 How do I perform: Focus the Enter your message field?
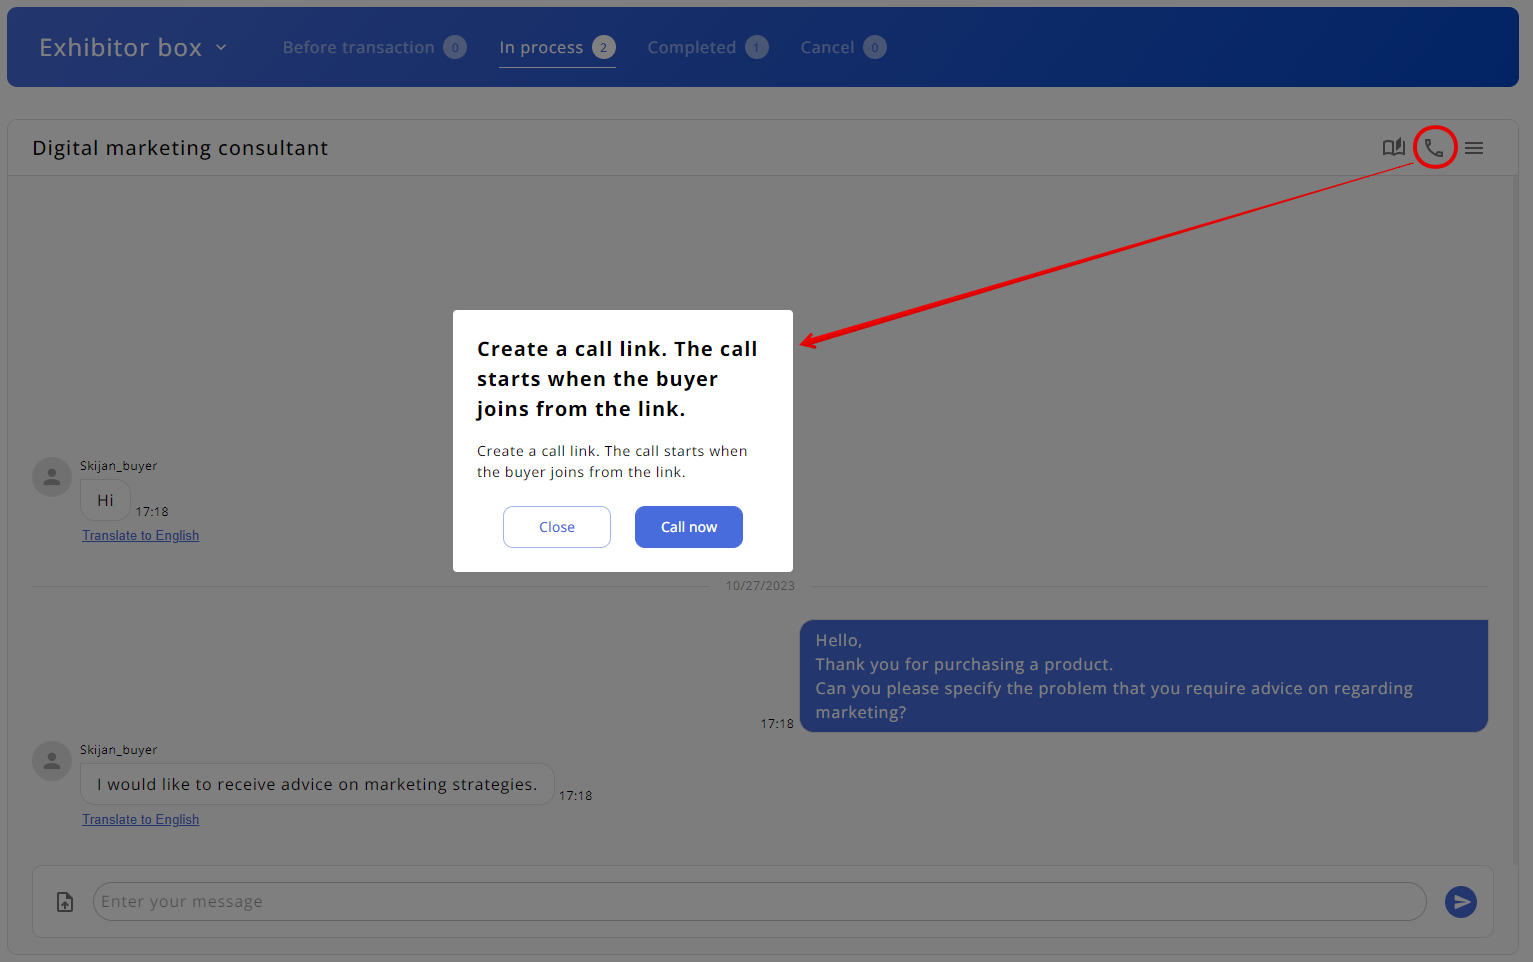point(760,902)
